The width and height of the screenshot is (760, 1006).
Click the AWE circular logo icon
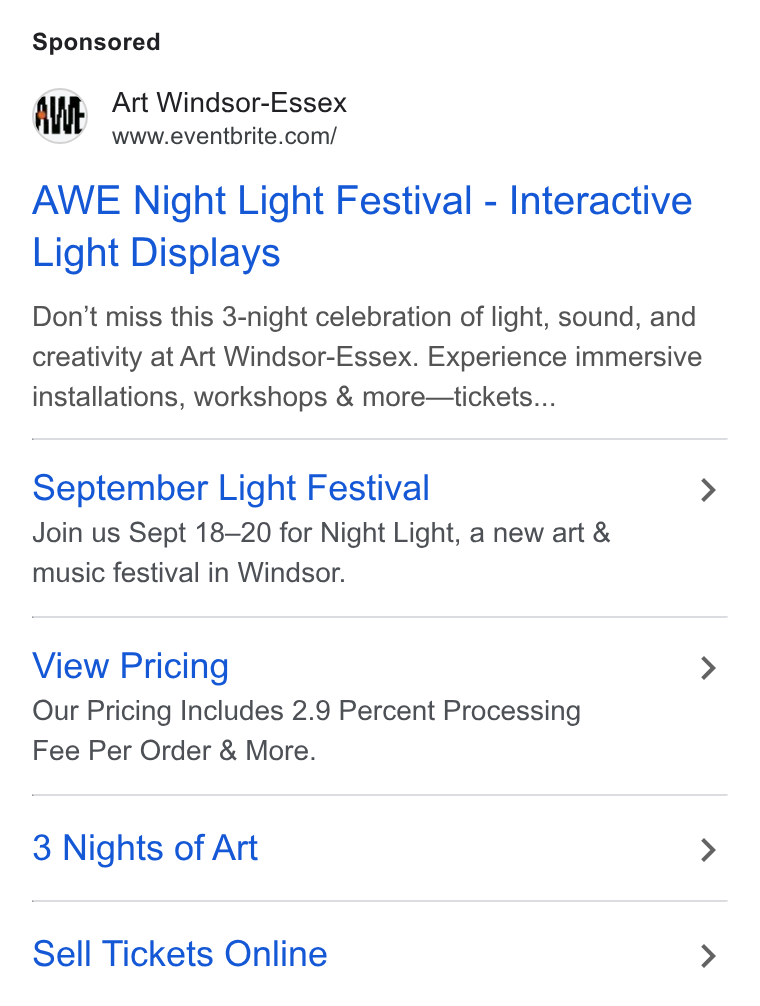tap(60, 116)
